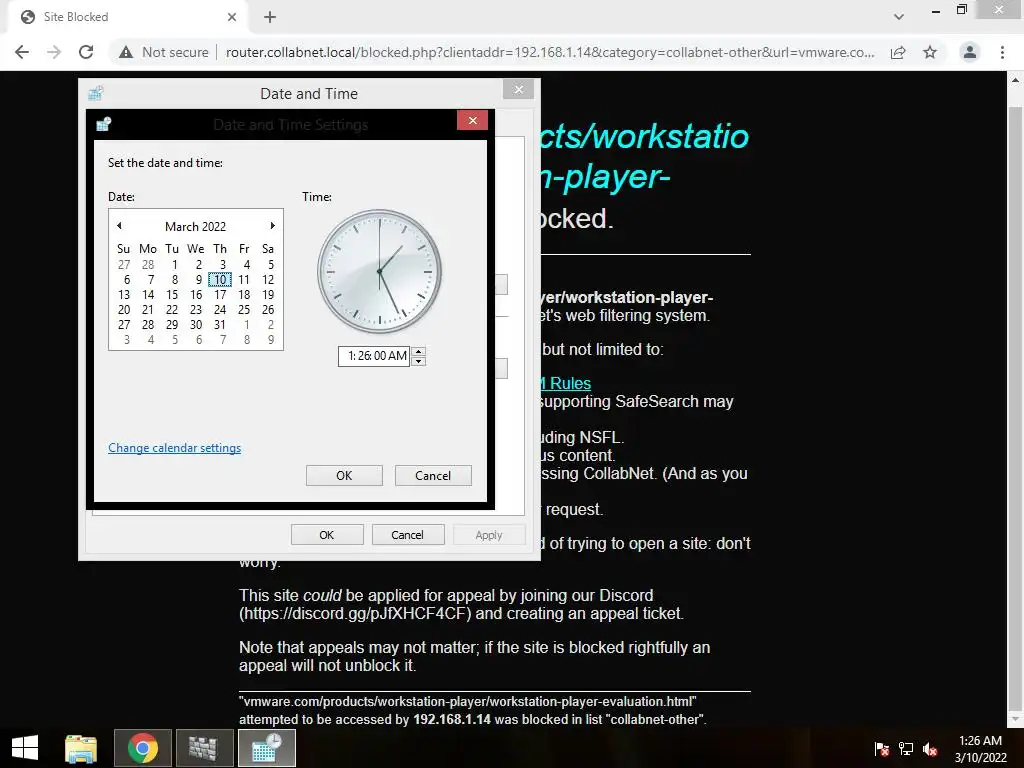Go to previous month in calendar
This screenshot has width=1024, height=768.
point(119,226)
